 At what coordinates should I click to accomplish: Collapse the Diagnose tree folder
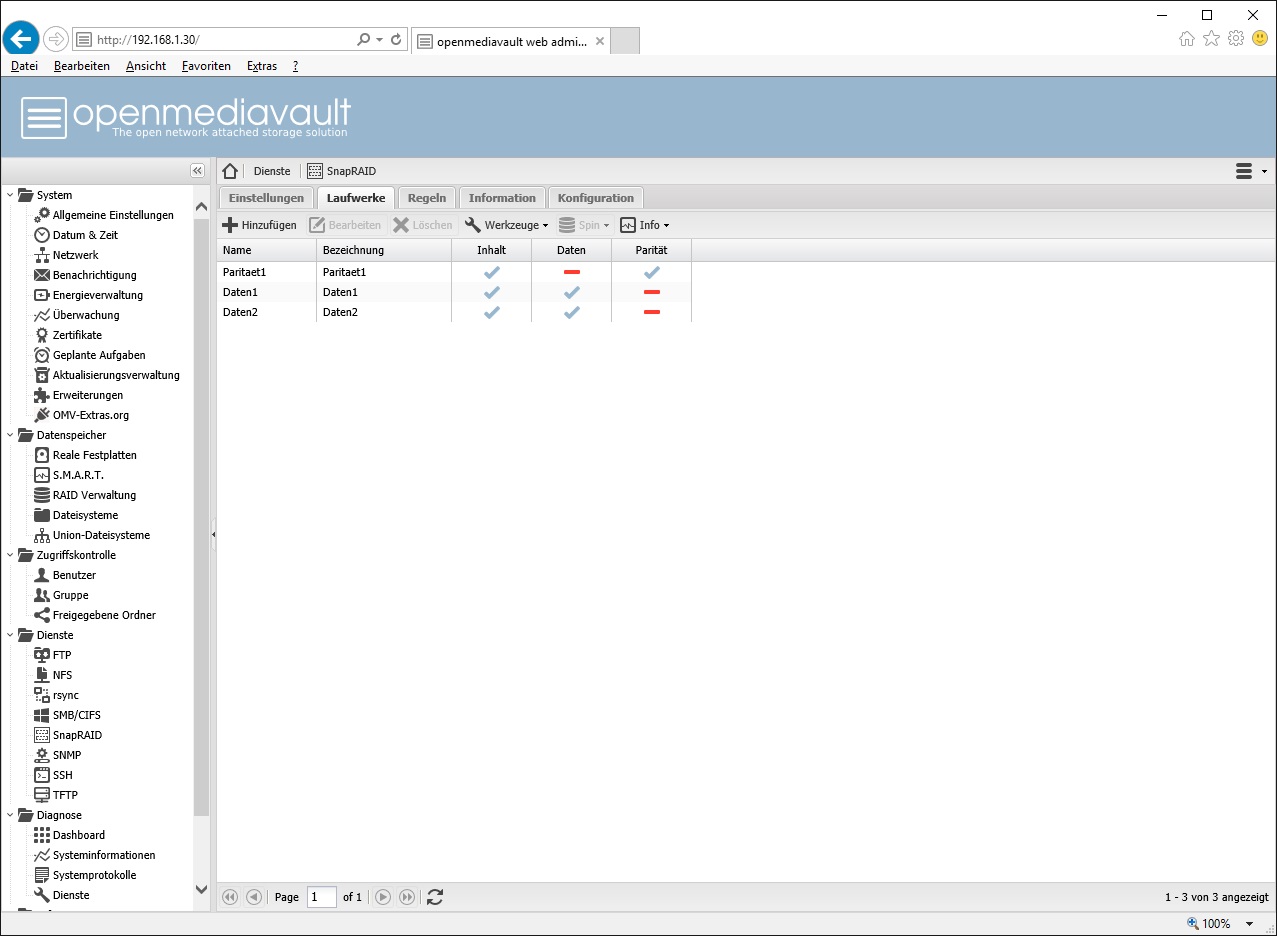10,815
